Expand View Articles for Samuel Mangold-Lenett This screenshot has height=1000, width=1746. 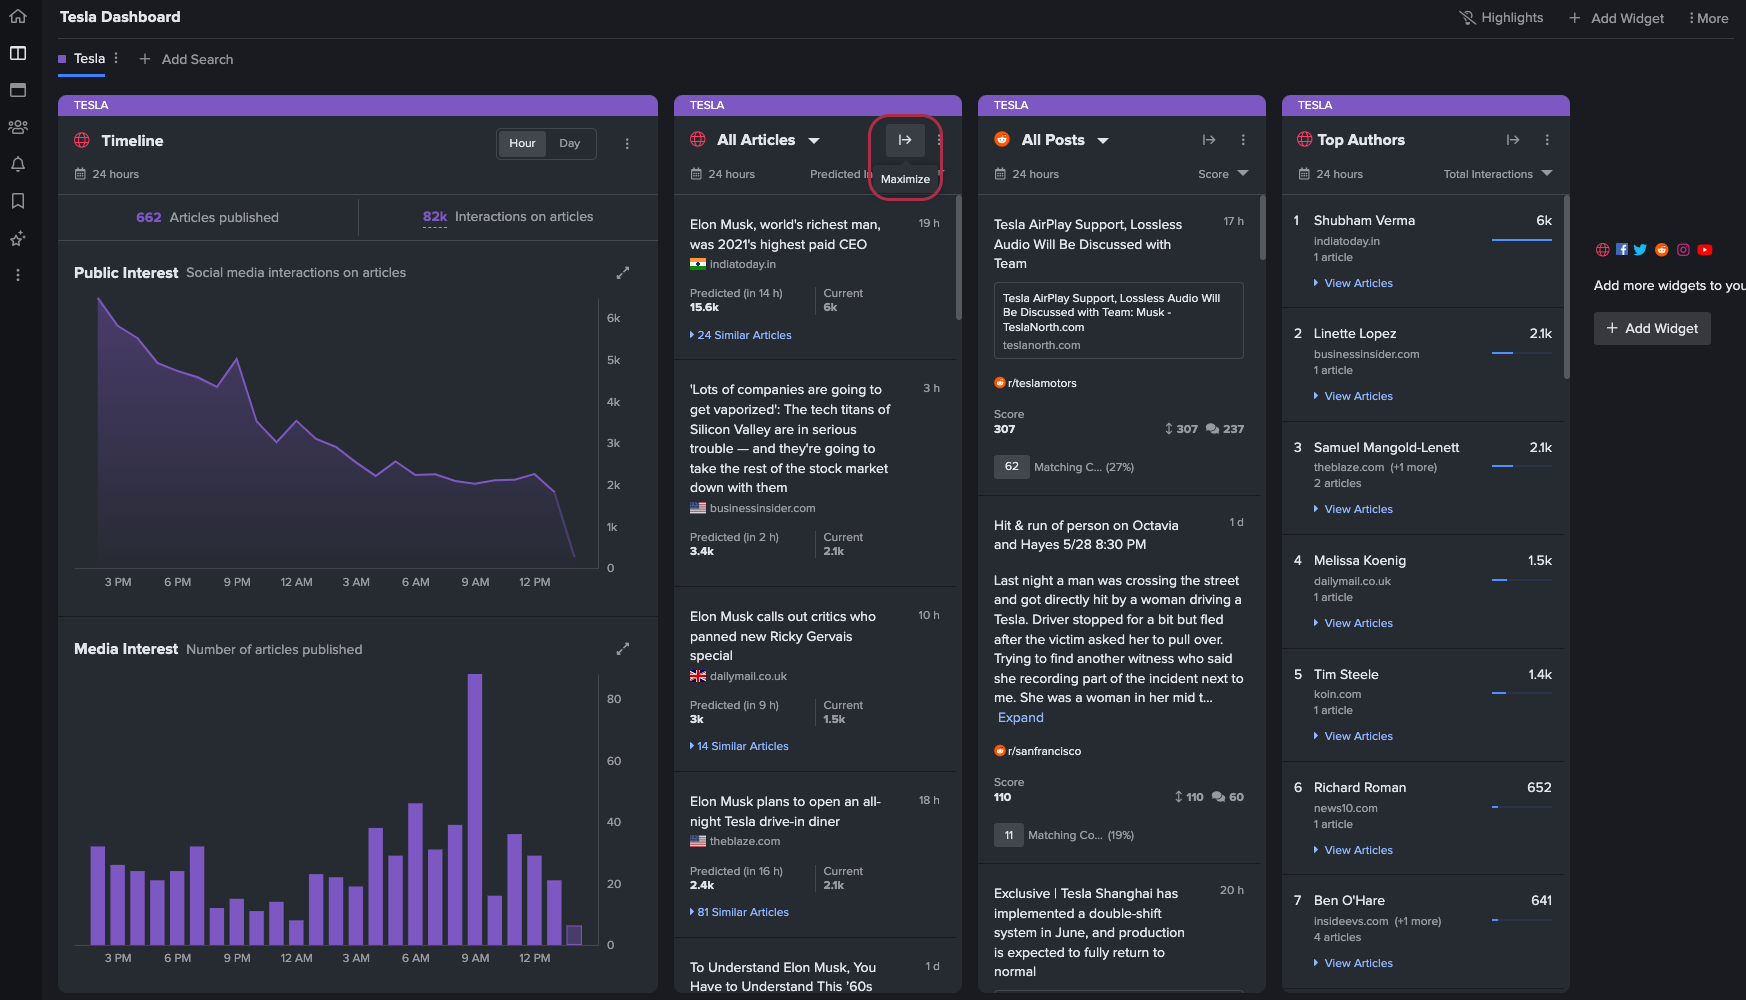coord(1354,509)
